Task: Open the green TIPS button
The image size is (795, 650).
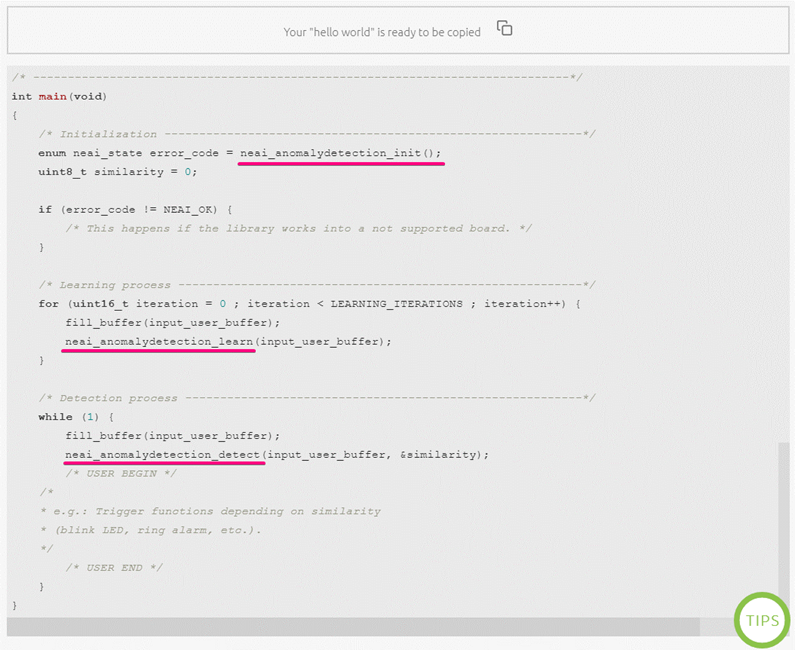Action: tap(762, 620)
